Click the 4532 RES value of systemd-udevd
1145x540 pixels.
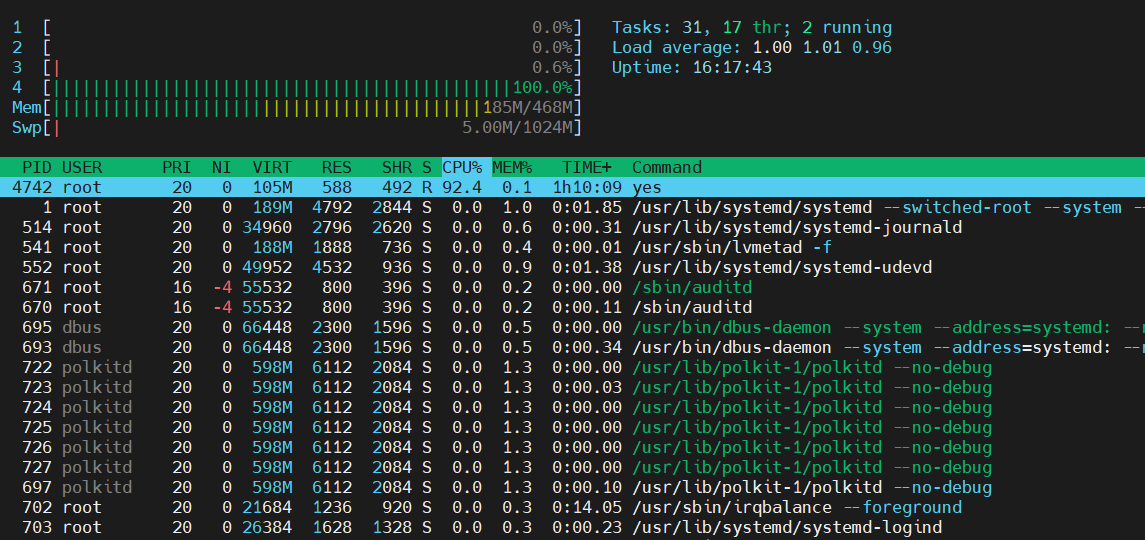pos(332,267)
